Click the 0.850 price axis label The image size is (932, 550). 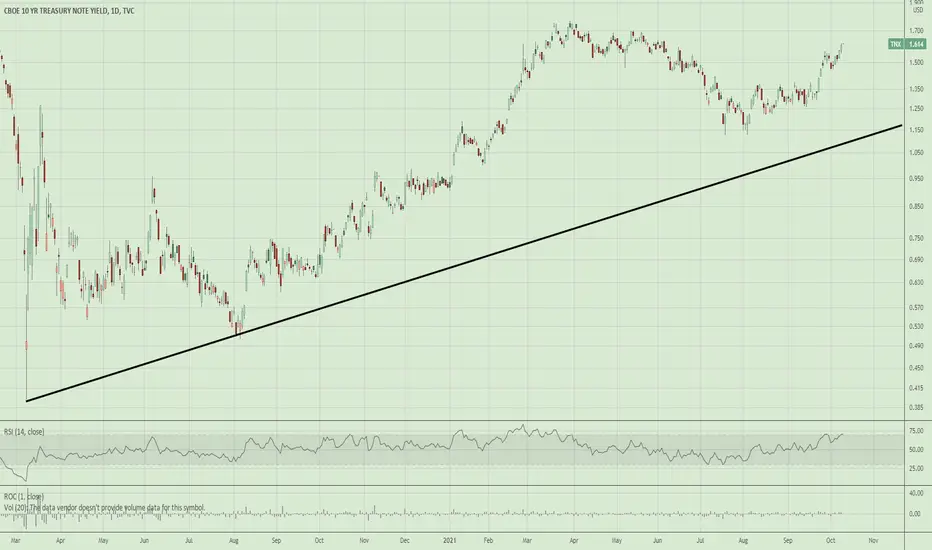pos(916,207)
